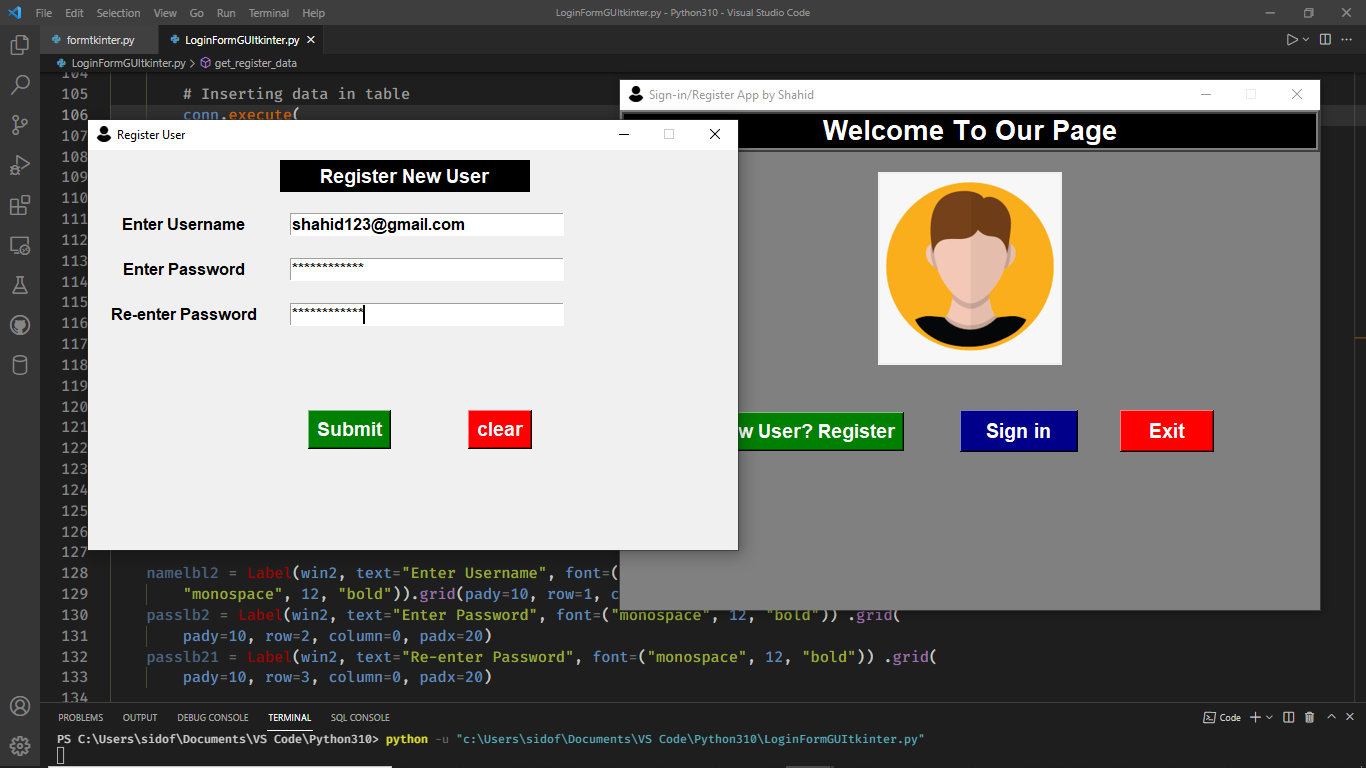Click the user avatar image in the Sign-in app
The width and height of the screenshot is (1366, 768).
pyautogui.click(x=969, y=268)
